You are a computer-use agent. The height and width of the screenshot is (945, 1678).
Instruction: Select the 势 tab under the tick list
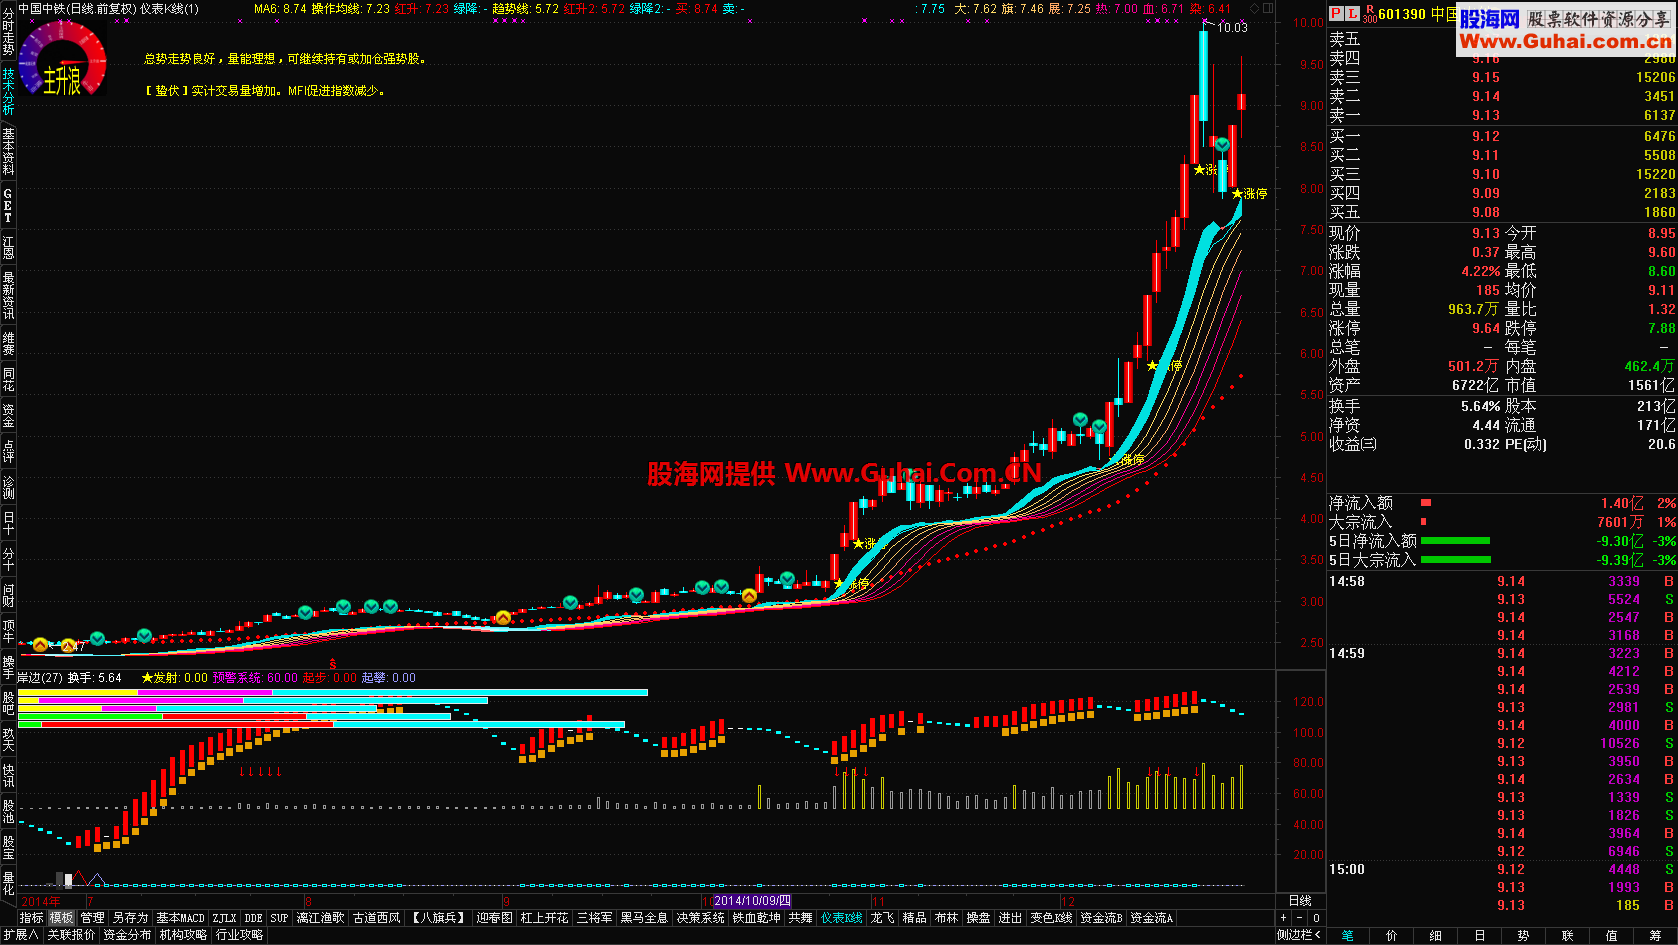(1523, 935)
